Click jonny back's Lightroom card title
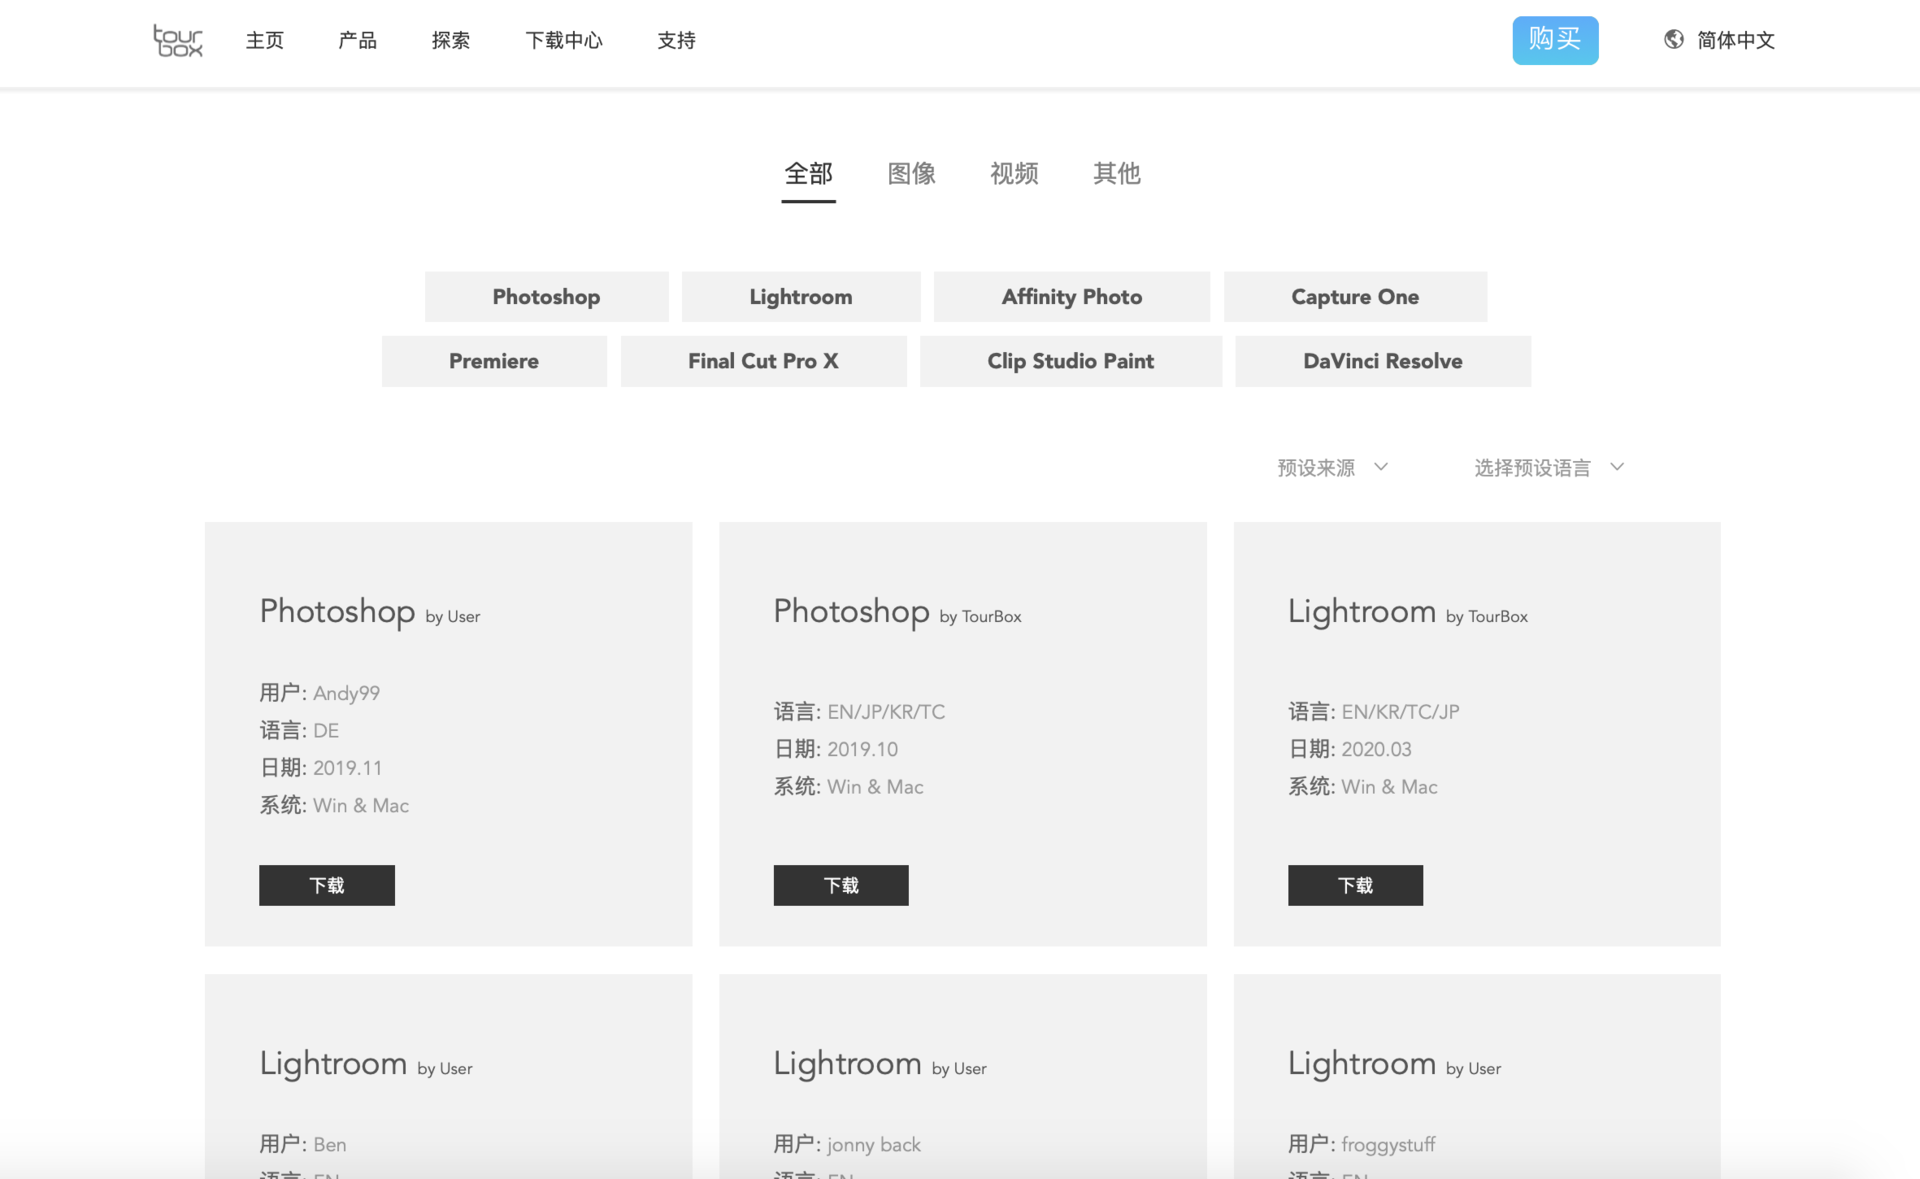 coord(880,1063)
